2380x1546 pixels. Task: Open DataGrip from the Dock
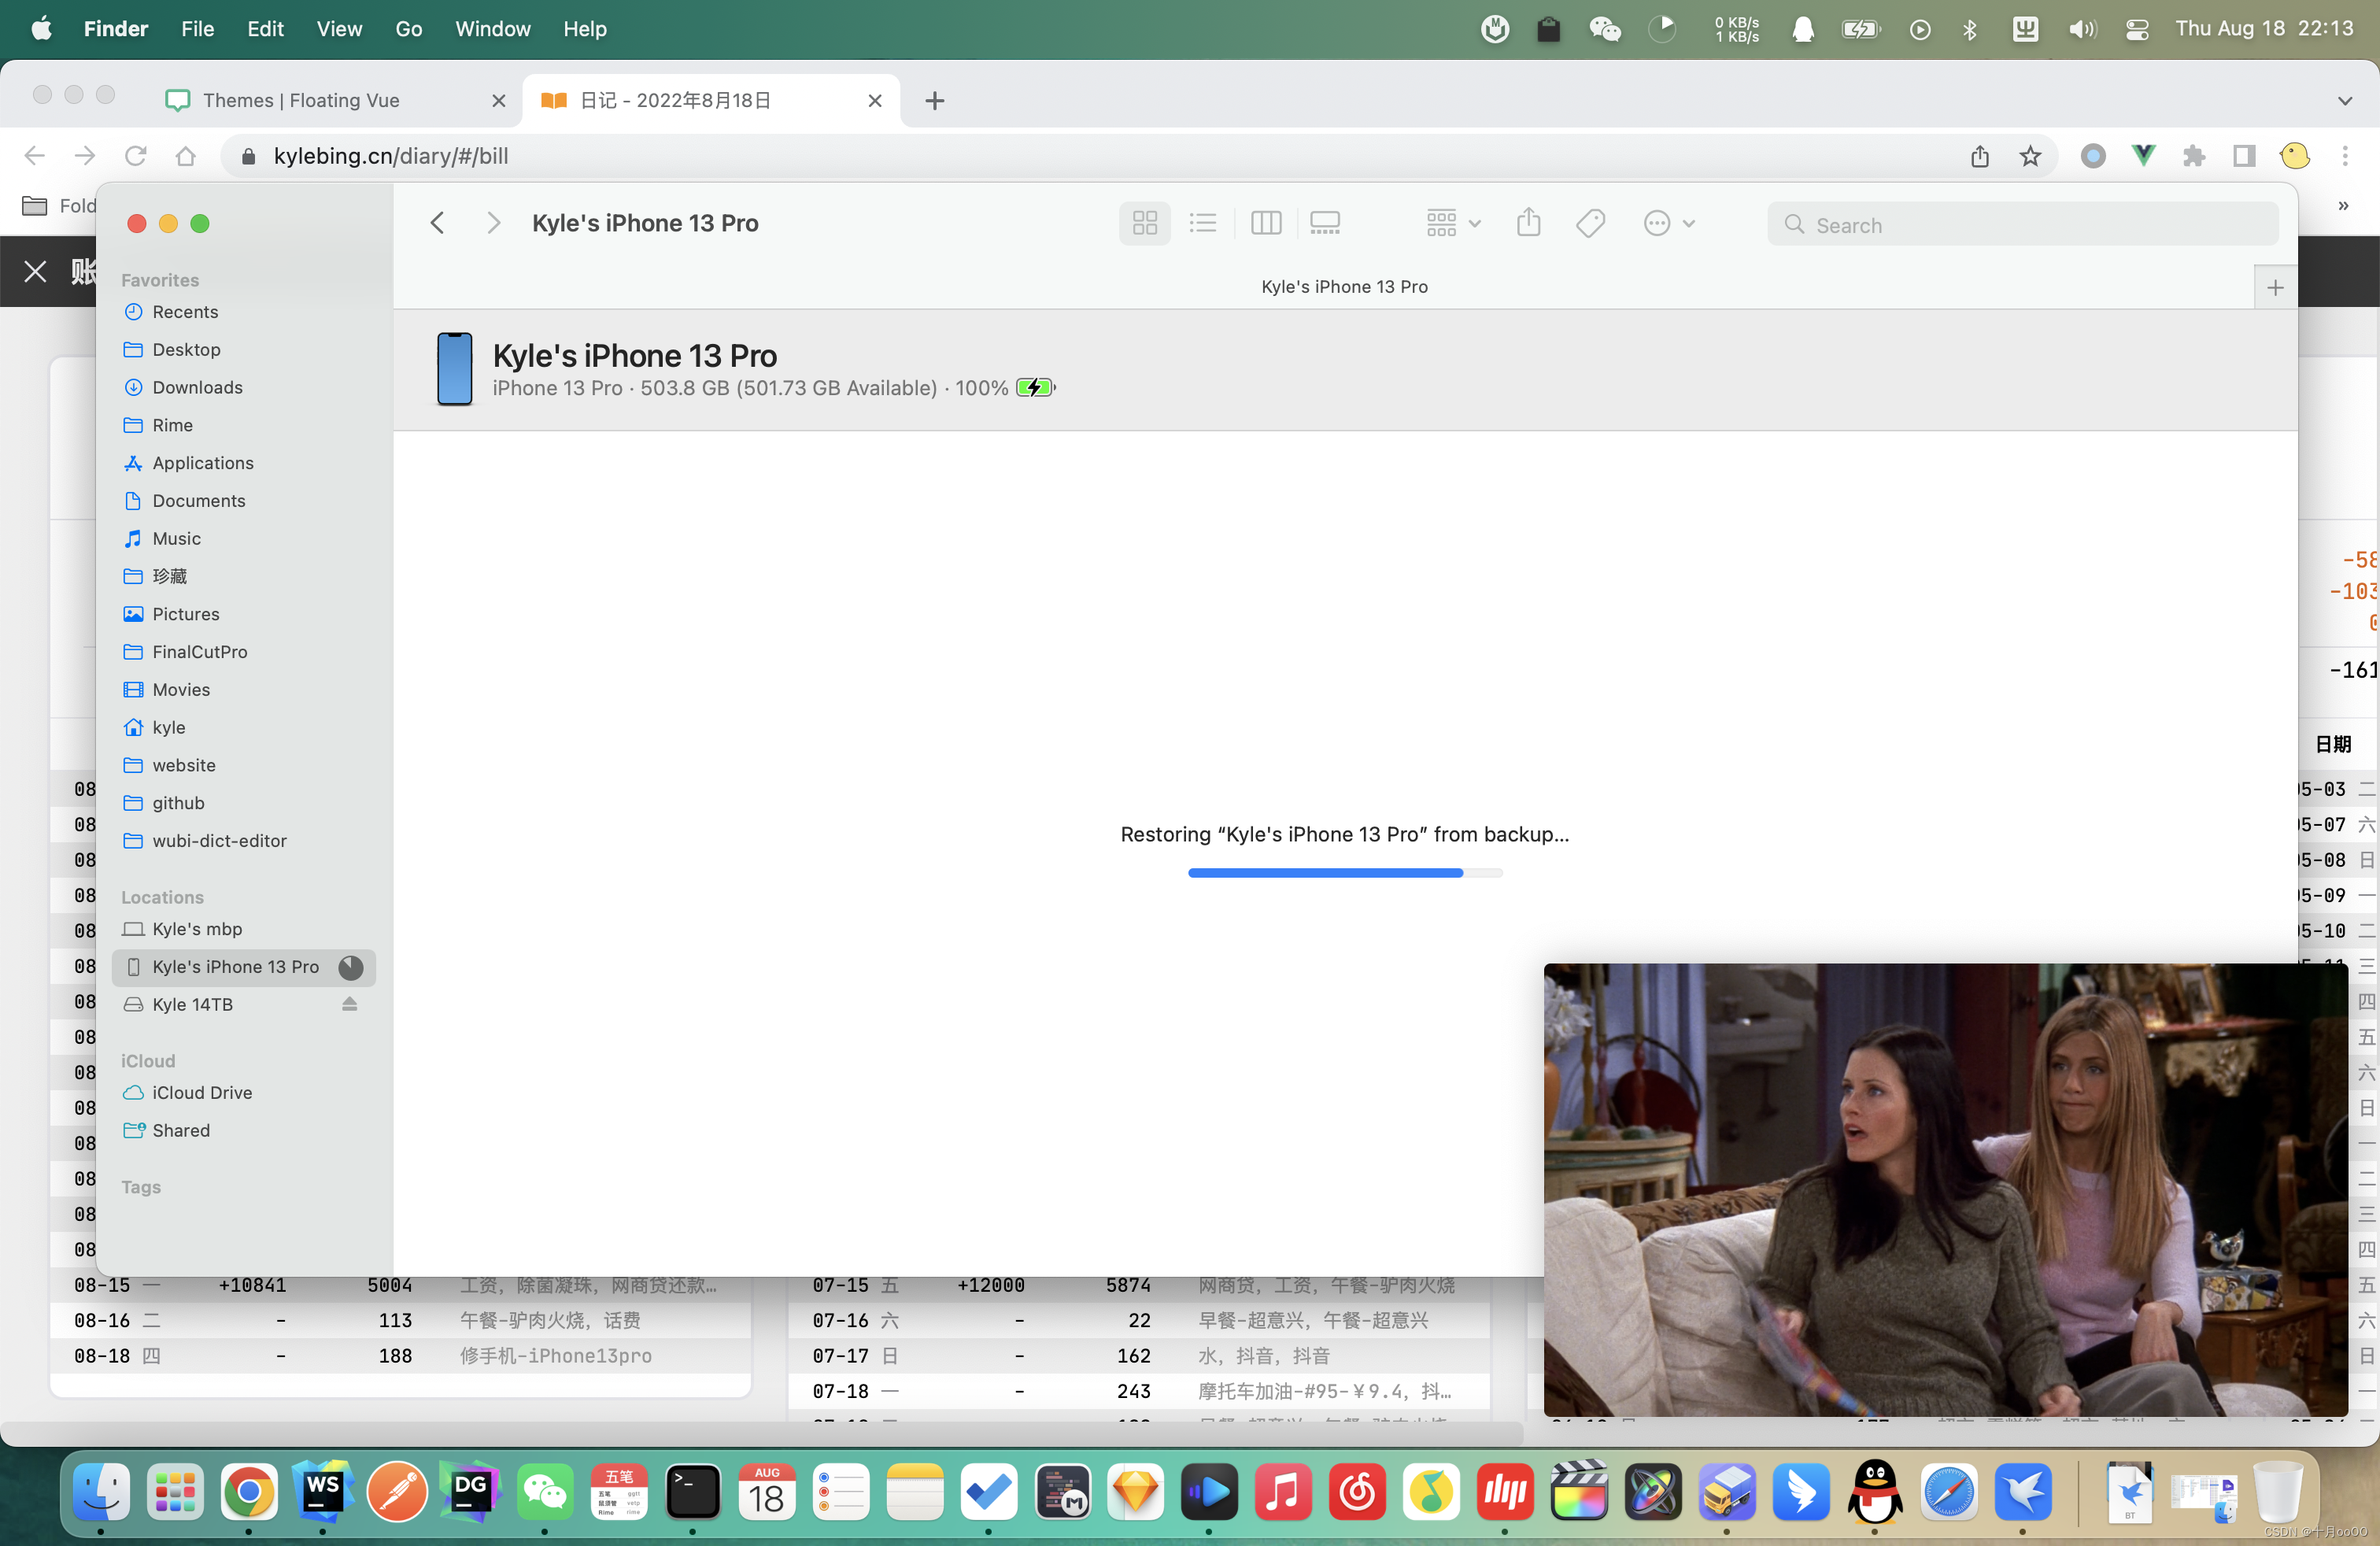tap(470, 1492)
